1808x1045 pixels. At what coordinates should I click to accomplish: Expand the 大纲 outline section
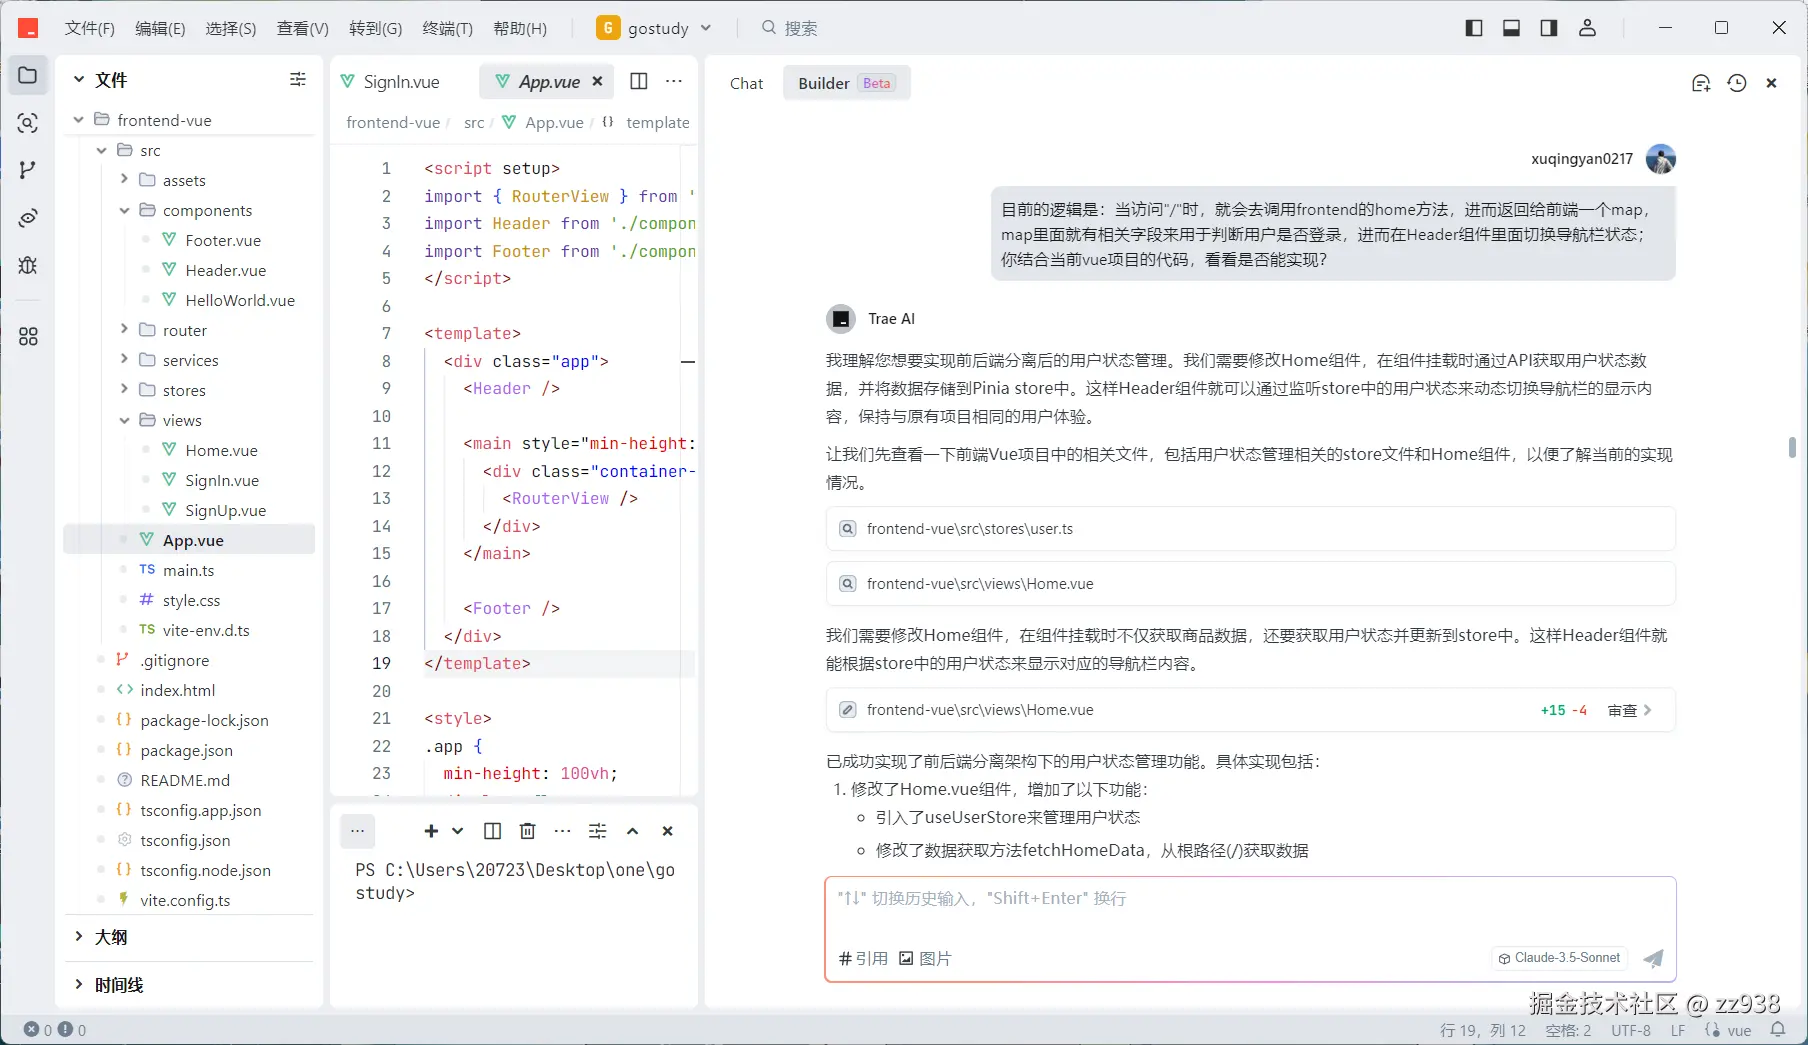(x=79, y=937)
